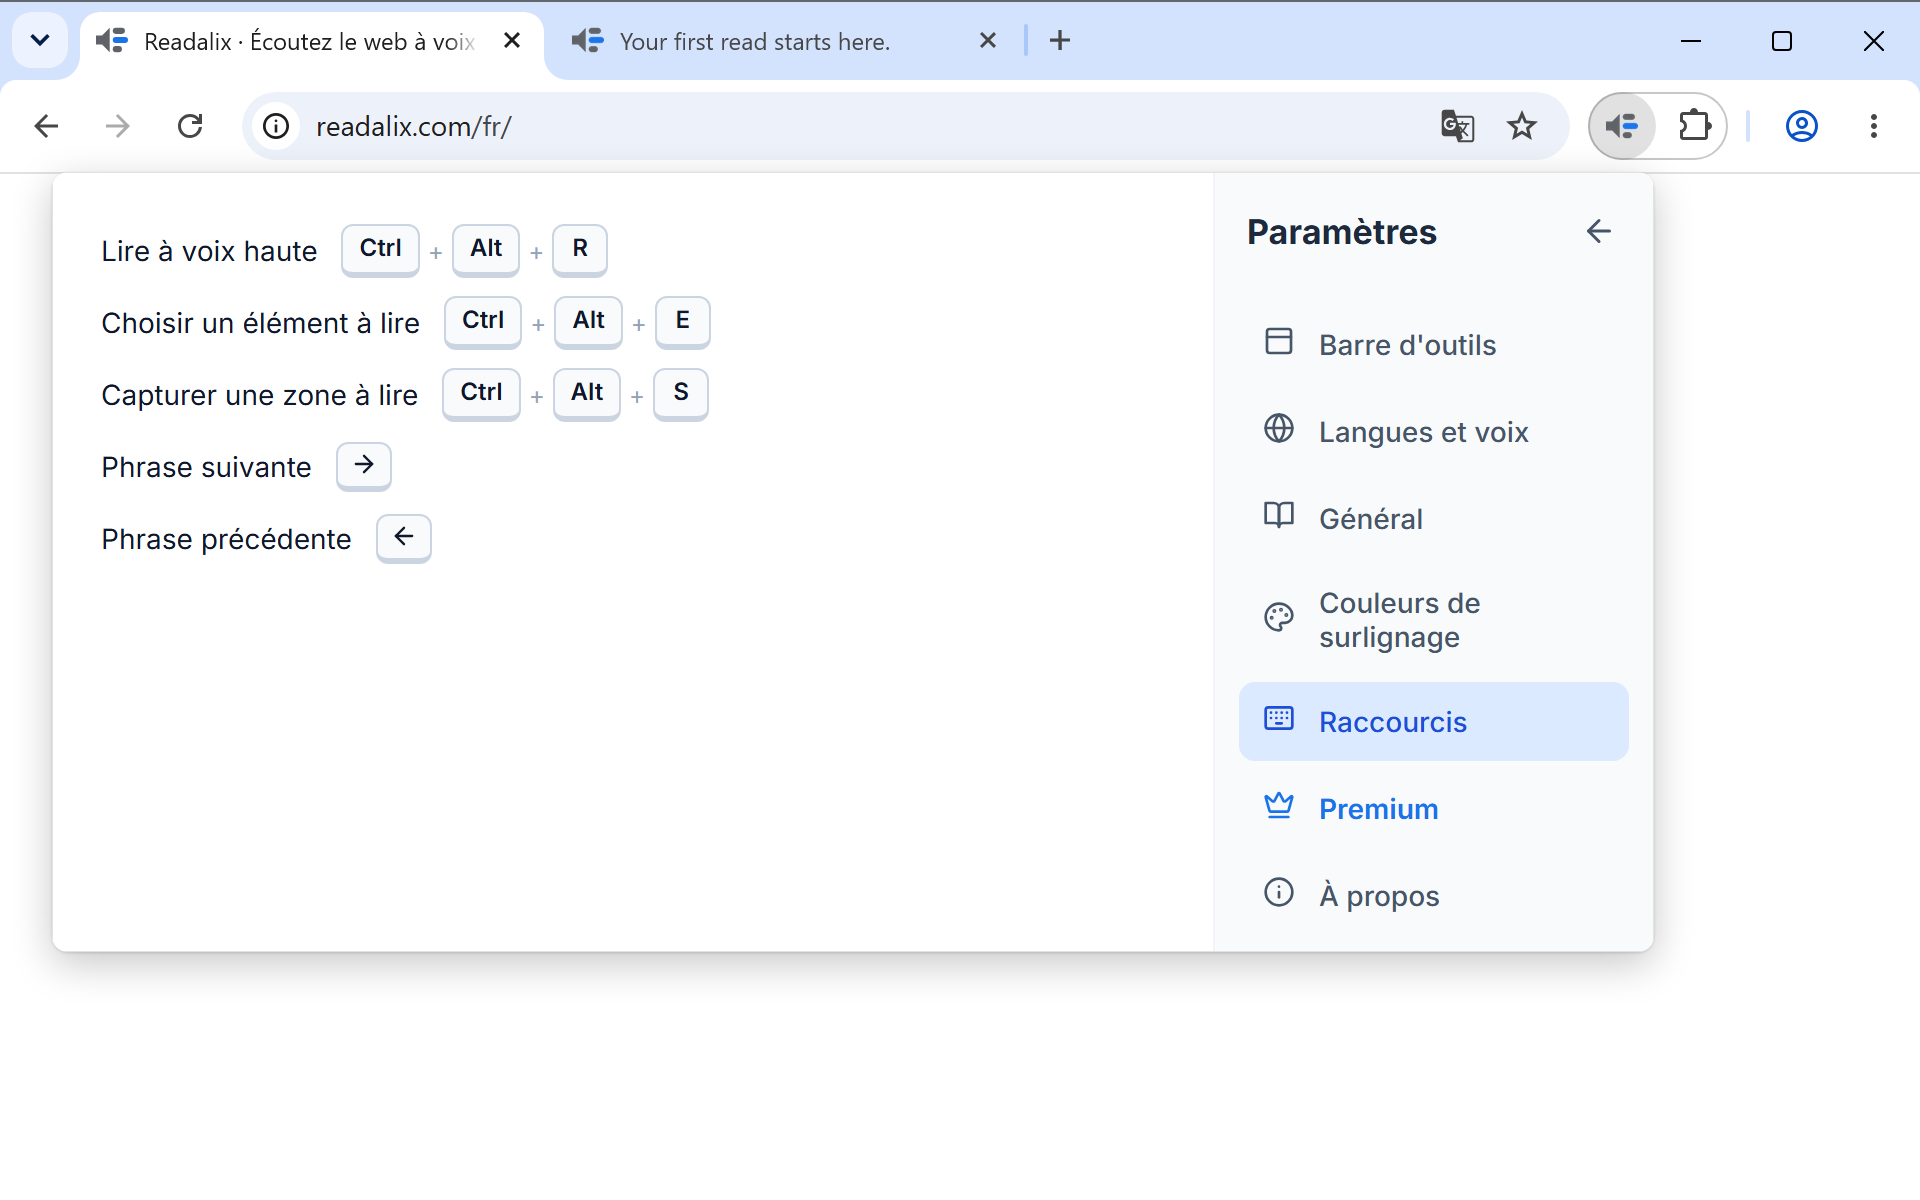The height and width of the screenshot is (1200, 1920).
Task: Reload the current page
Action: tap(190, 126)
